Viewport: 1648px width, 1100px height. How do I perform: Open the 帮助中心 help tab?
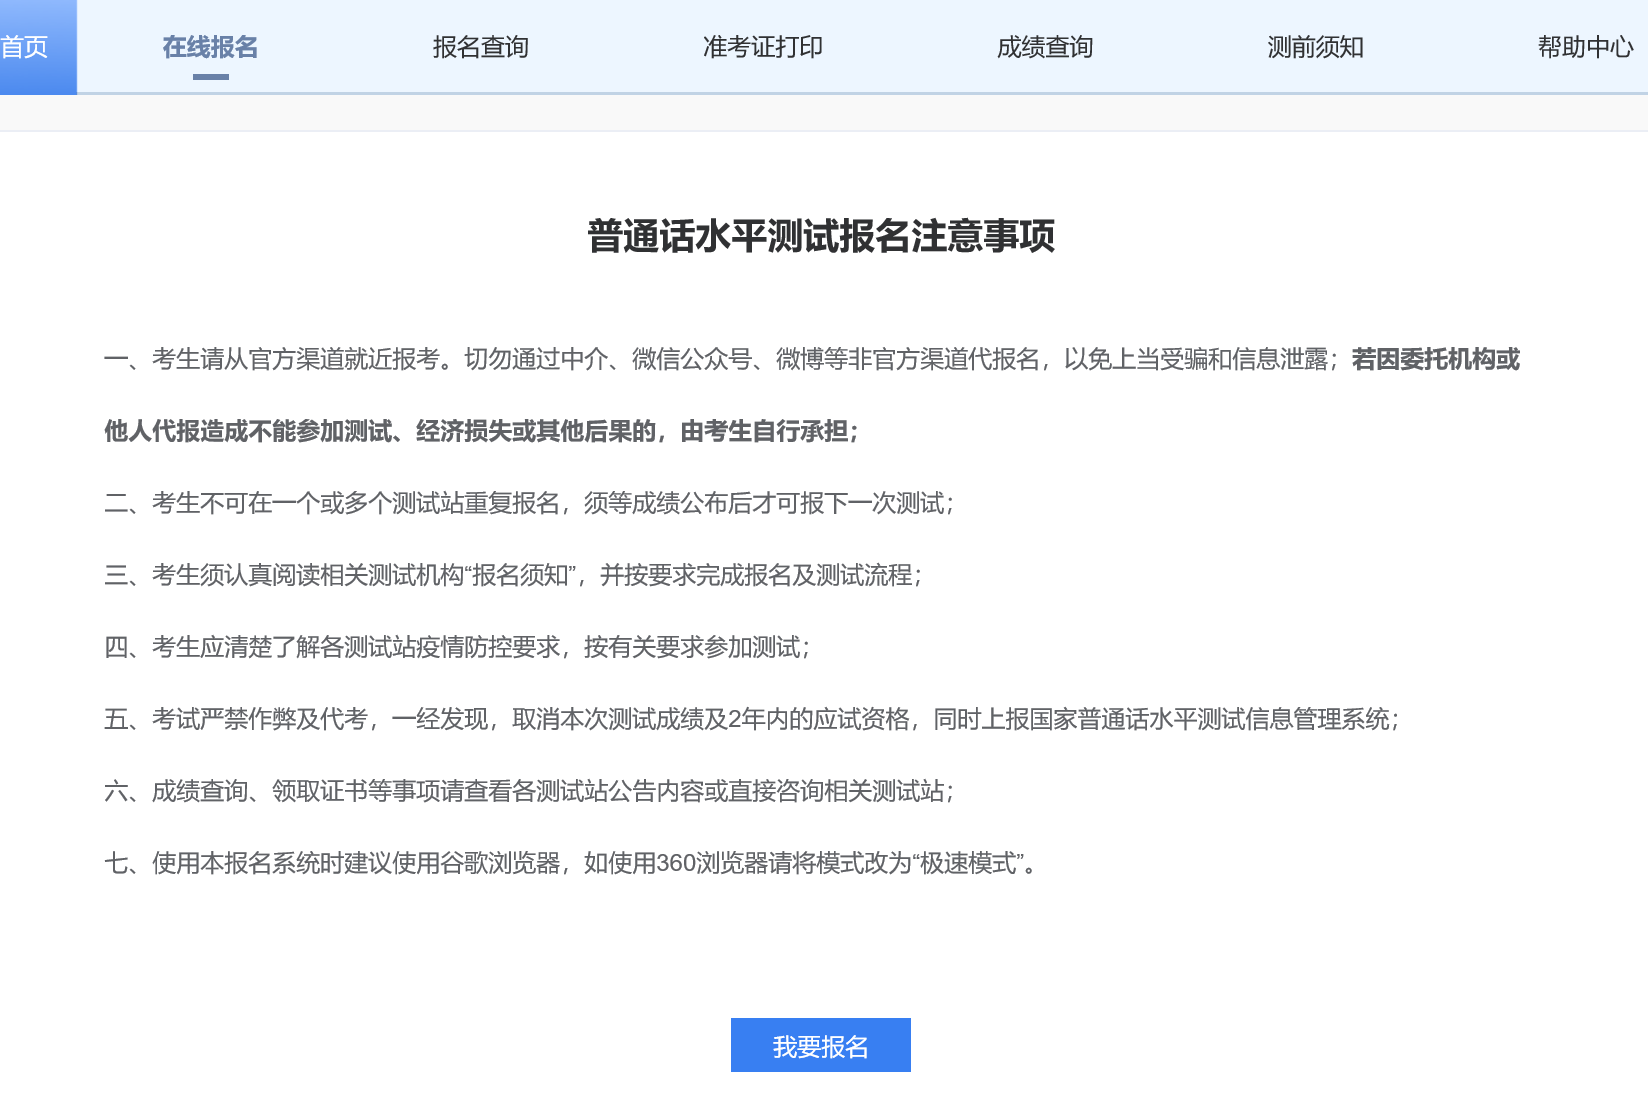click(x=1584, y=47)
